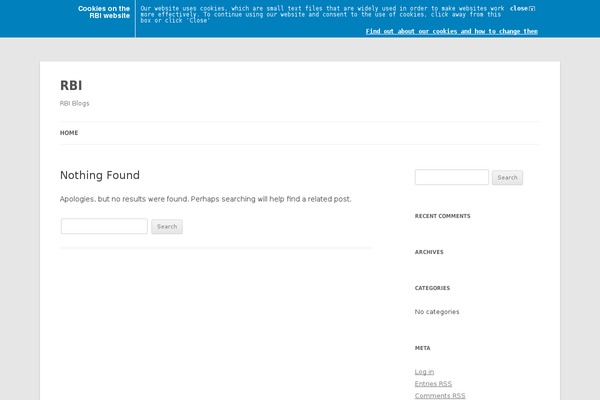Click the RBI site title
Image resolution: width=600 pixels, height=400 pixels.
pyautogui.click(x=71, y=85)
